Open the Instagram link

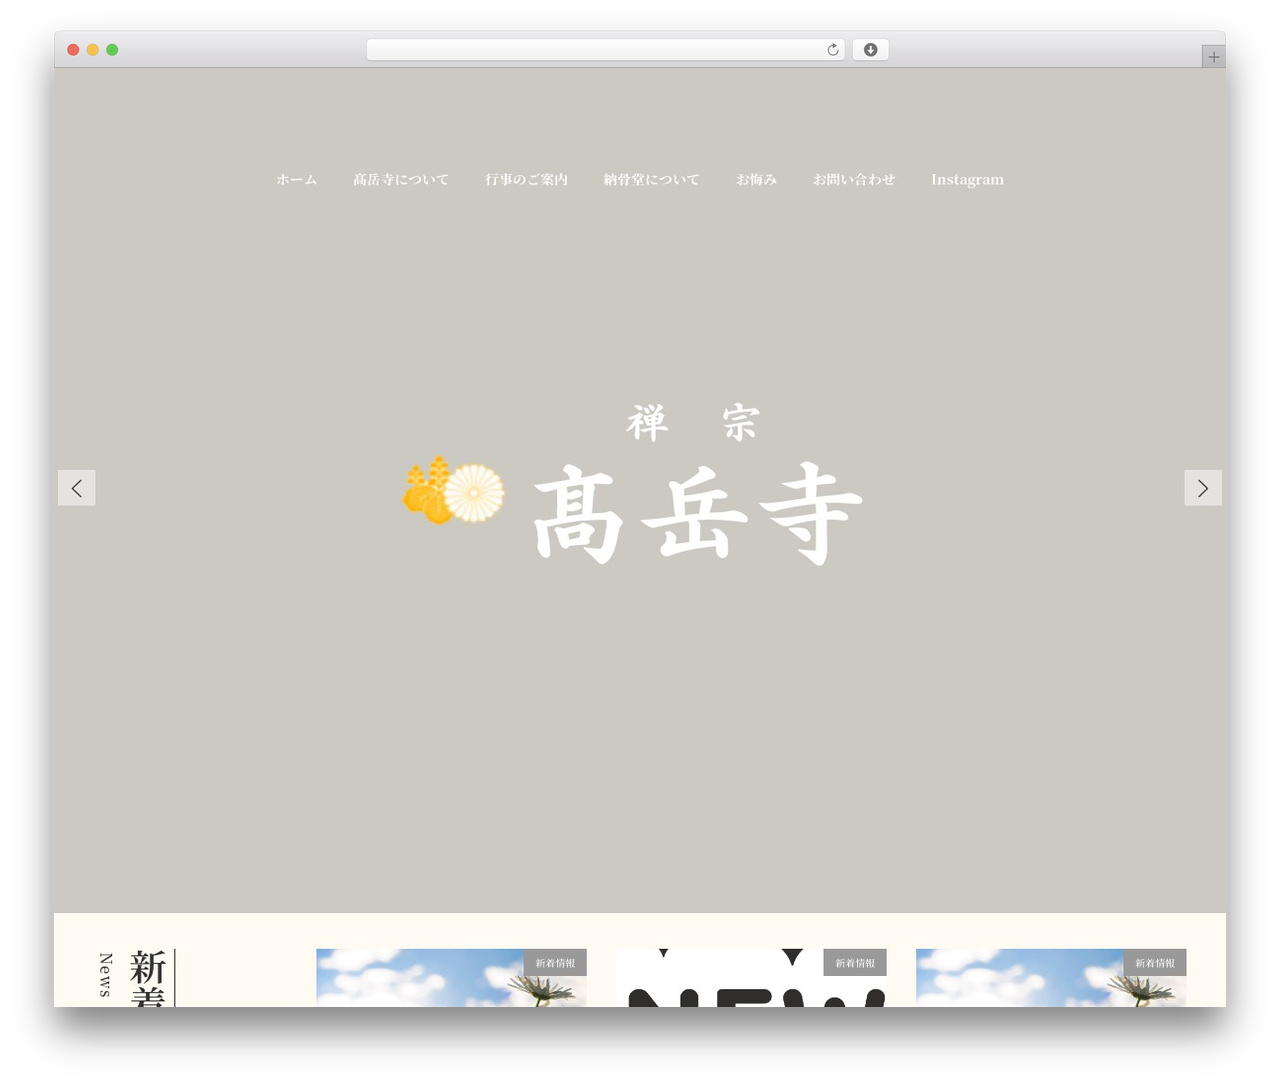click(967, 180)
